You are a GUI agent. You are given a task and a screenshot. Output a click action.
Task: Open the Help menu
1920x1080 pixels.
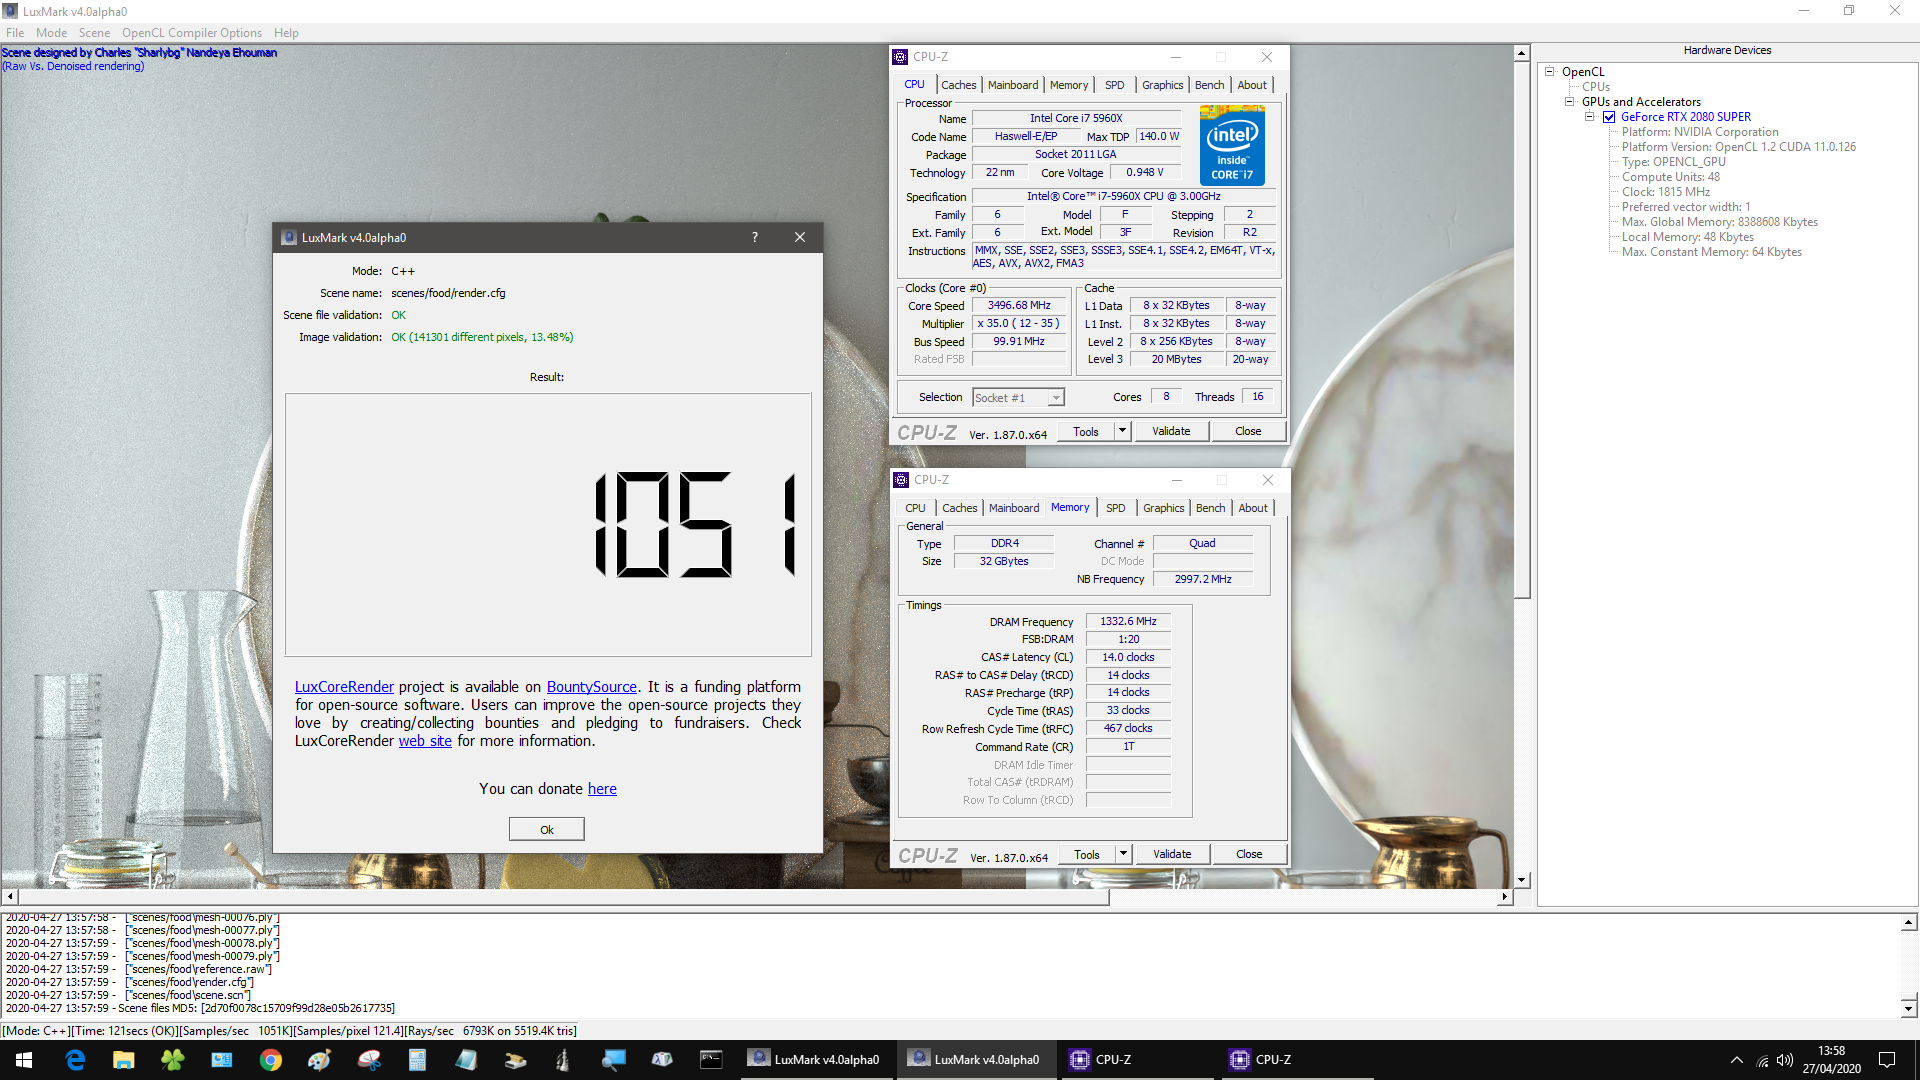click(x=286, y=33)
